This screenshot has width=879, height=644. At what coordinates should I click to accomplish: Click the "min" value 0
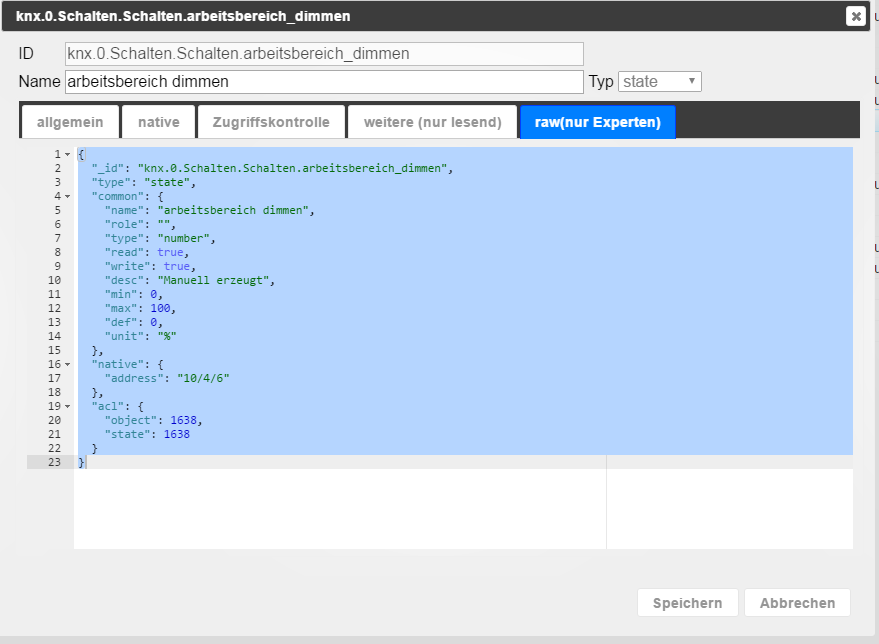[x=154, y=294]
